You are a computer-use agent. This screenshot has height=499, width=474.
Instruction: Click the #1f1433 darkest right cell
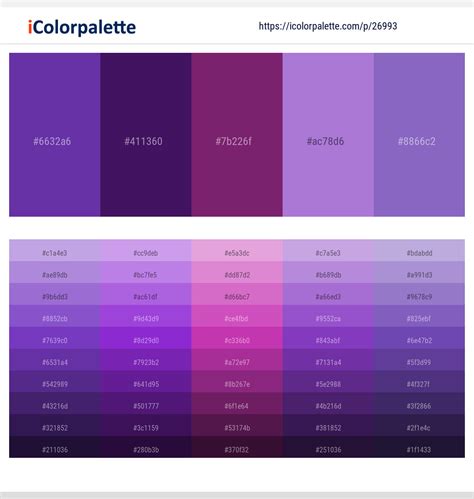[x=419, y=447]
